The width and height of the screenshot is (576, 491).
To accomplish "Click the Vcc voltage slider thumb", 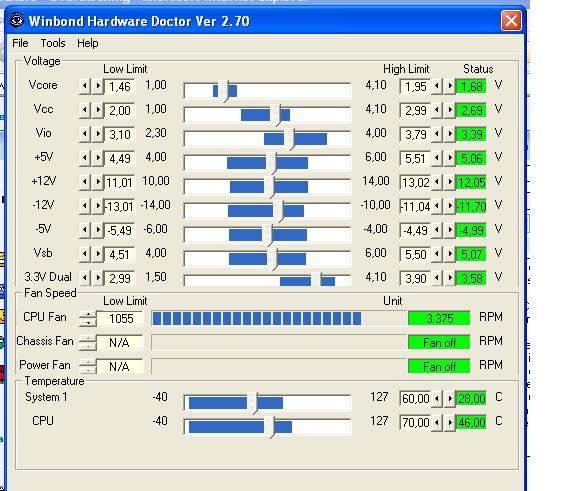I will point(275,115).
